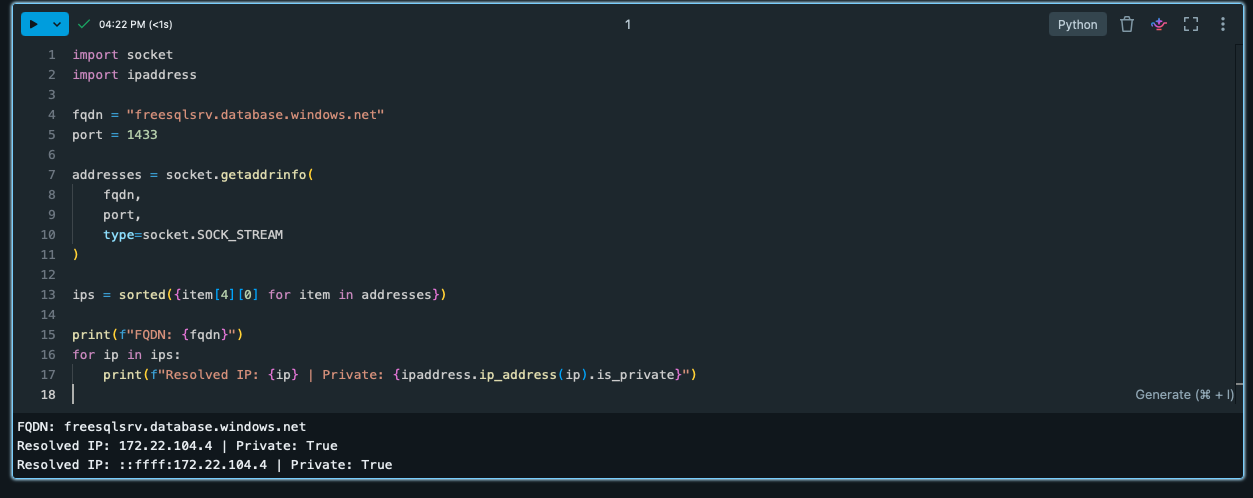This screenshot has width=1253, height=498.
Task: Open the run options dropdown arrow
Action: 57,24
